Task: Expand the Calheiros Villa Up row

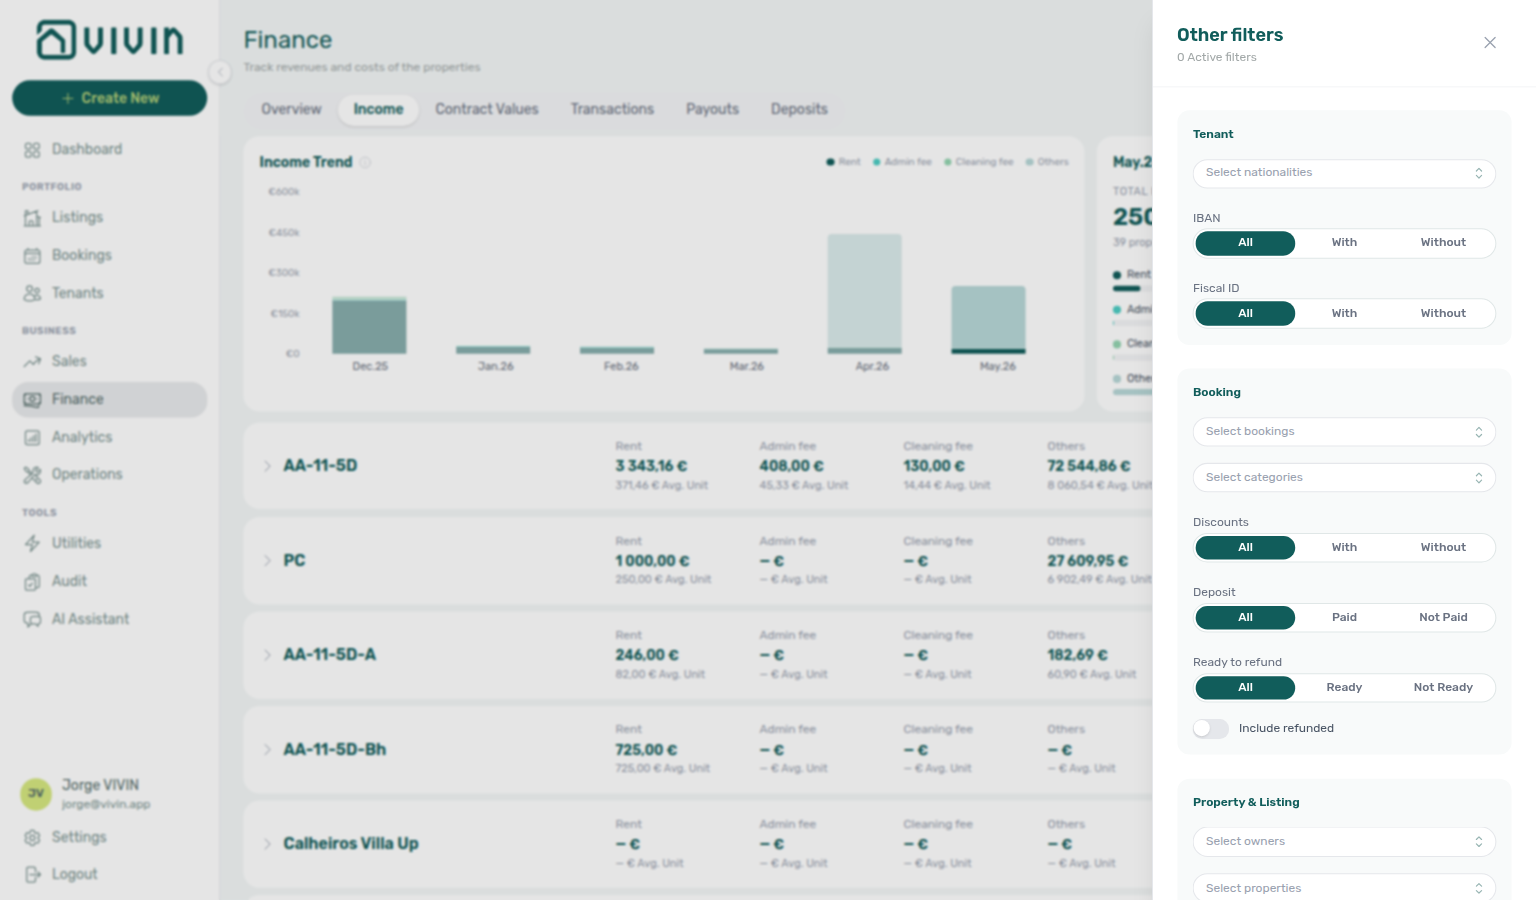Action: (x=267, y=844)
